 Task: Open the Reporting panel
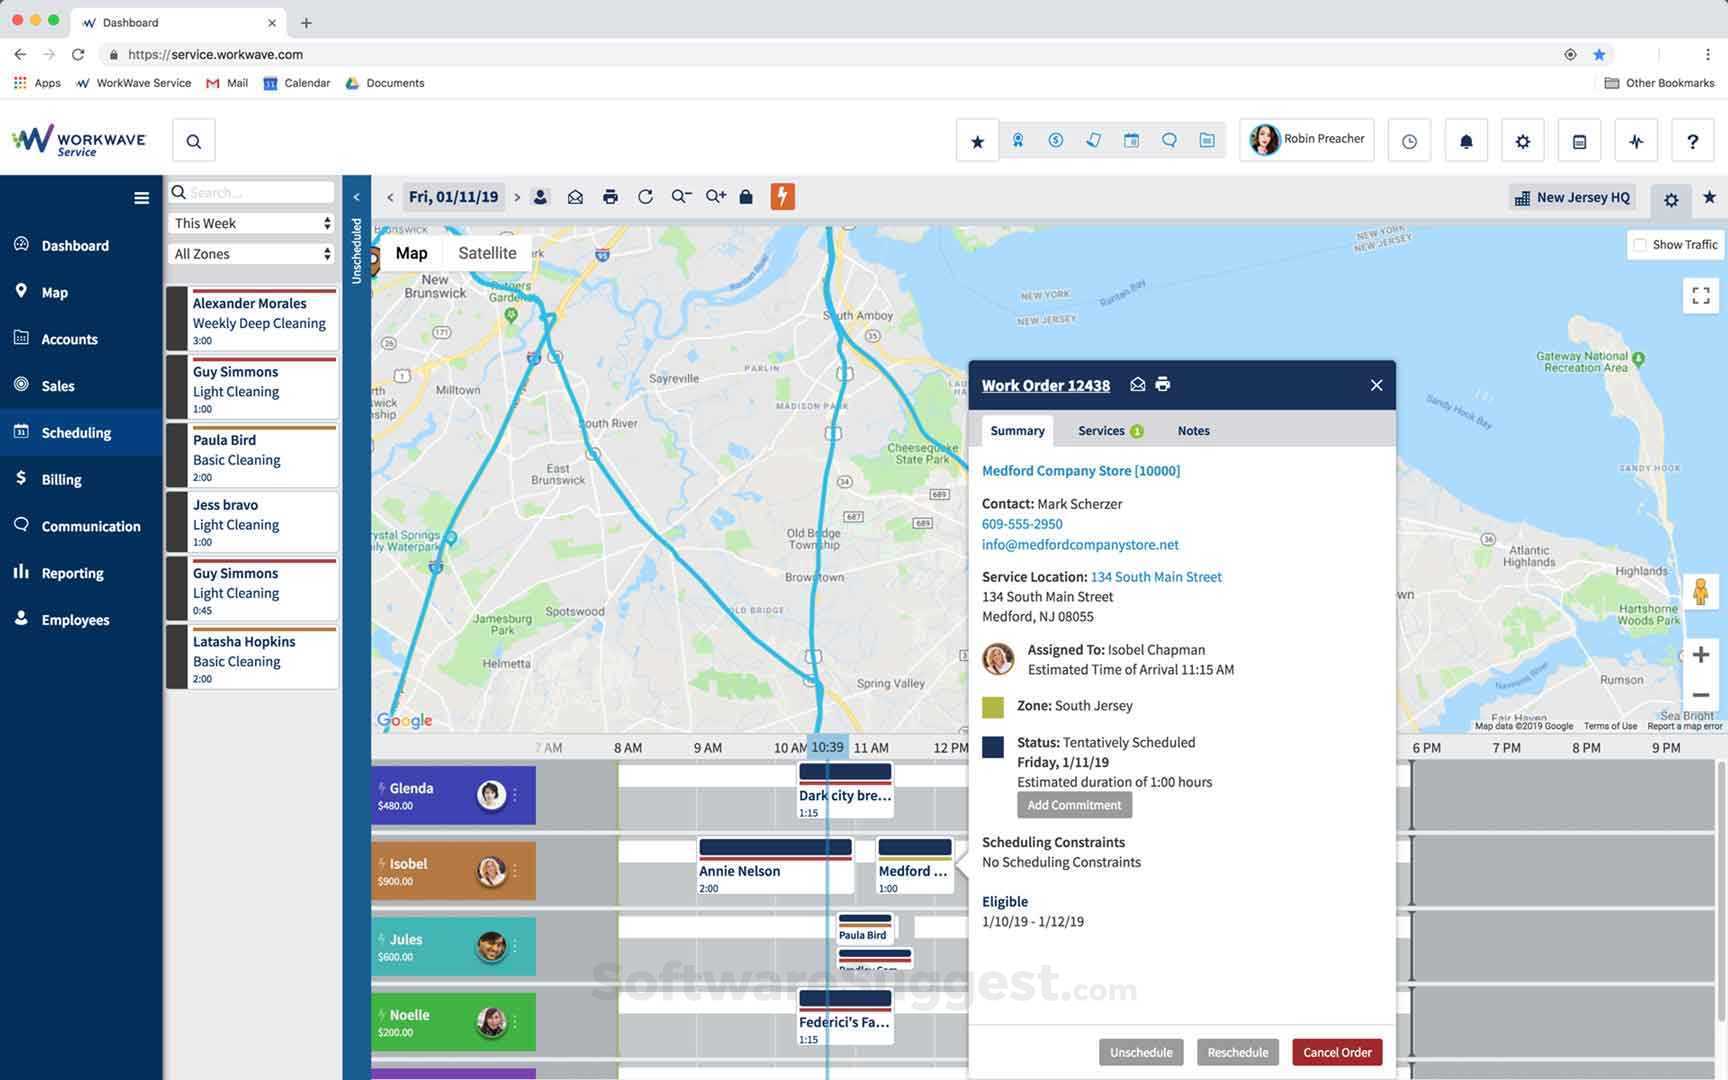72,572
